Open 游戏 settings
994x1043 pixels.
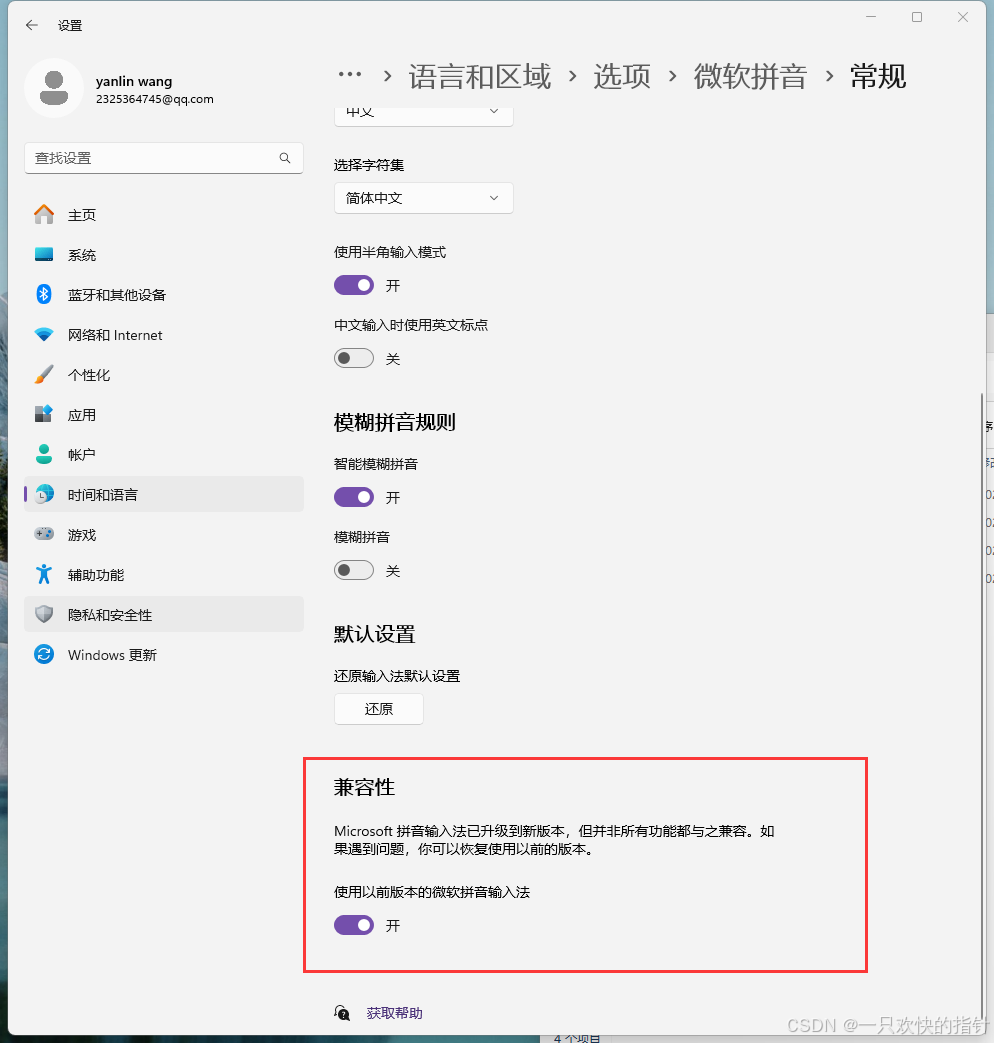[x=164, y=534]
